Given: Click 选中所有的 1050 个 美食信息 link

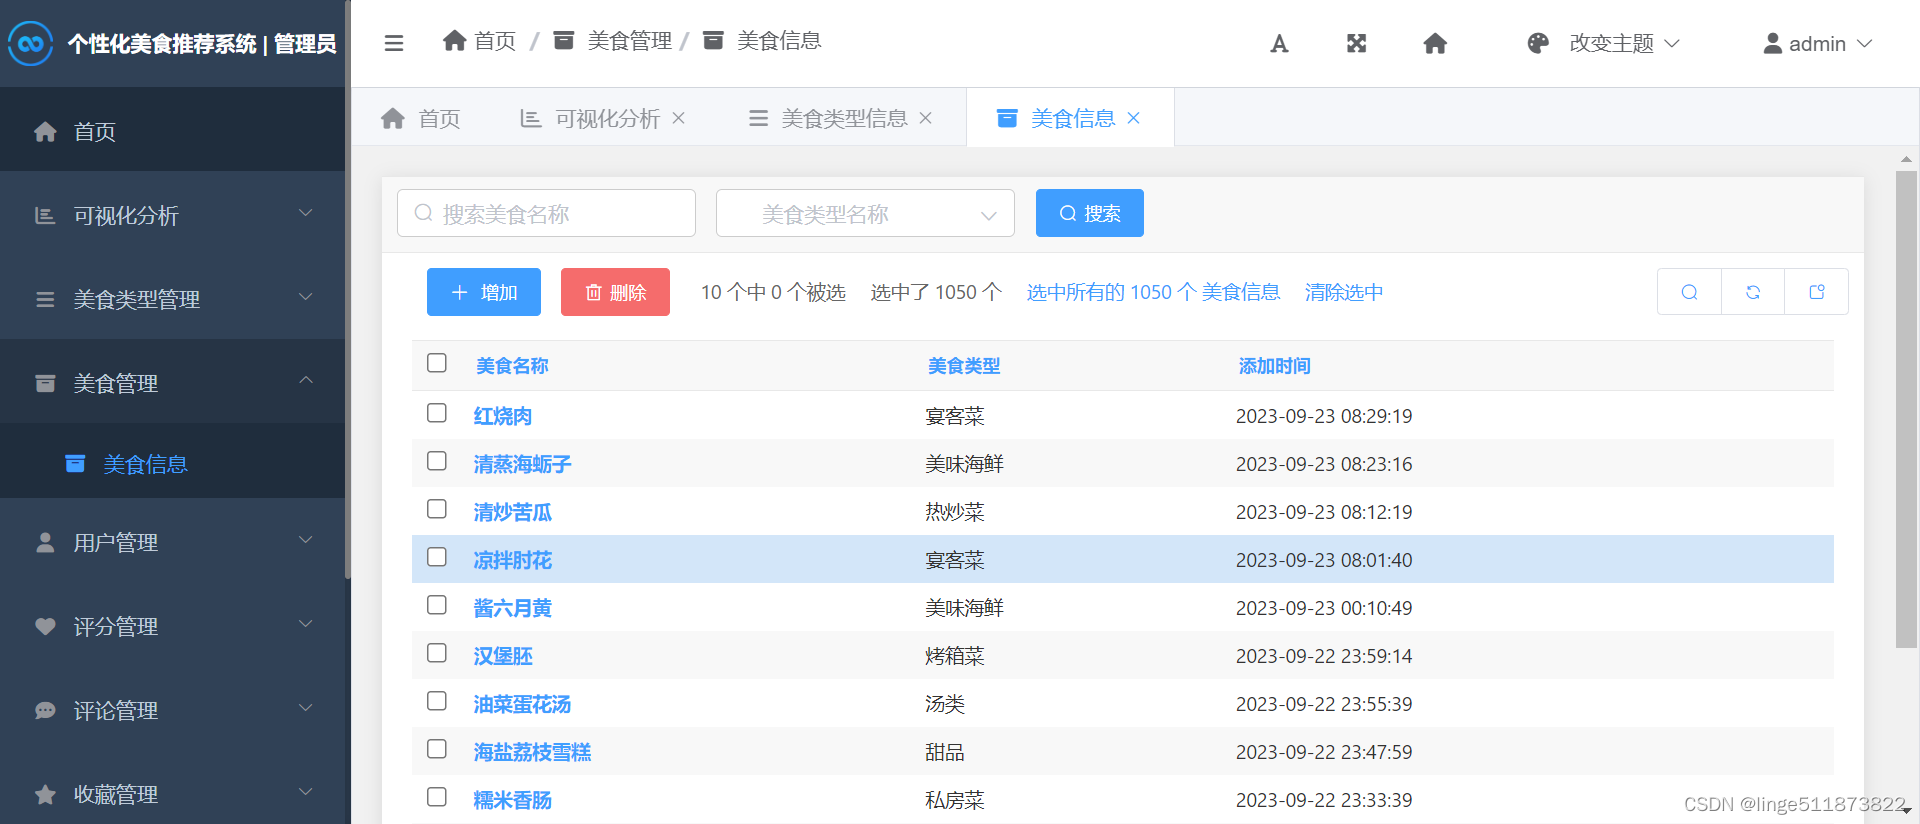Looking at the screenshot, I should point(1153,292).
